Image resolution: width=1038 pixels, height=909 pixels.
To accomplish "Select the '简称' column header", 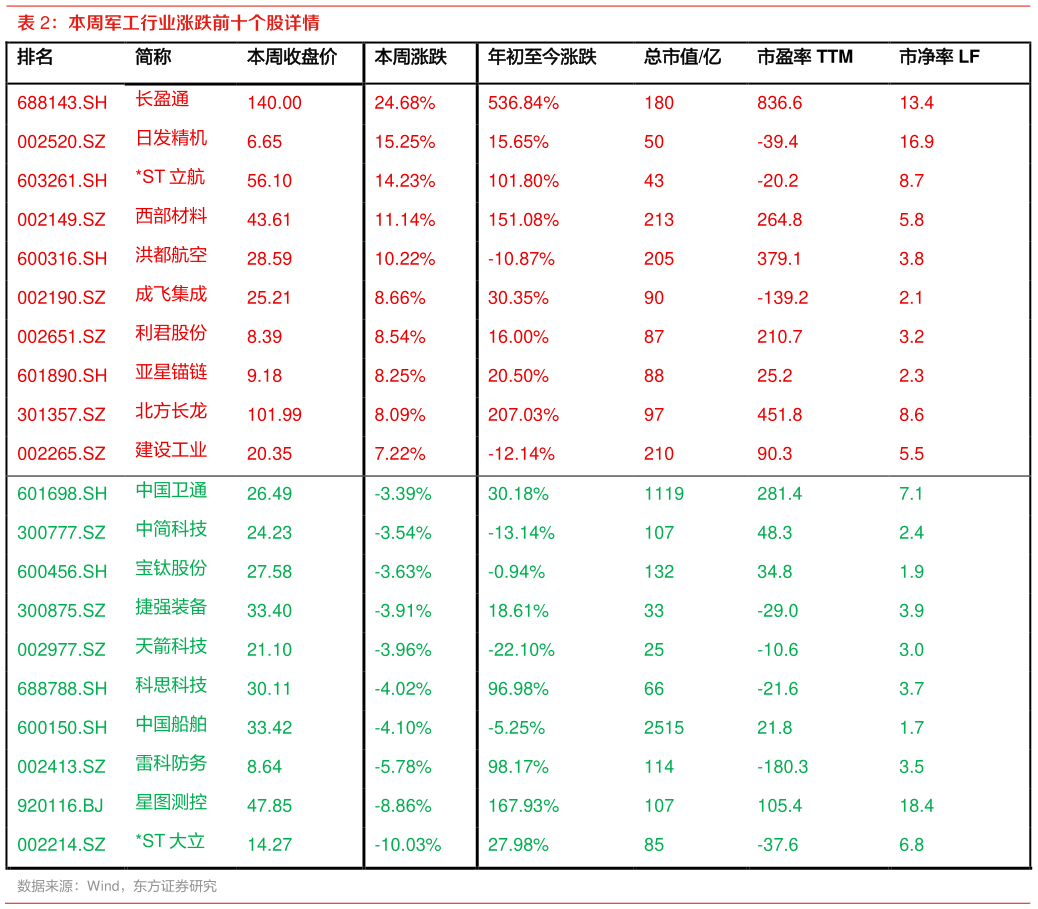I will 153,57.
